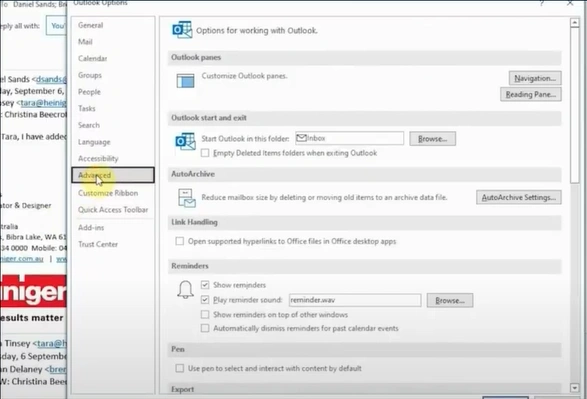Go to People options
Viewport: 587px width, 399px height.
113,92
